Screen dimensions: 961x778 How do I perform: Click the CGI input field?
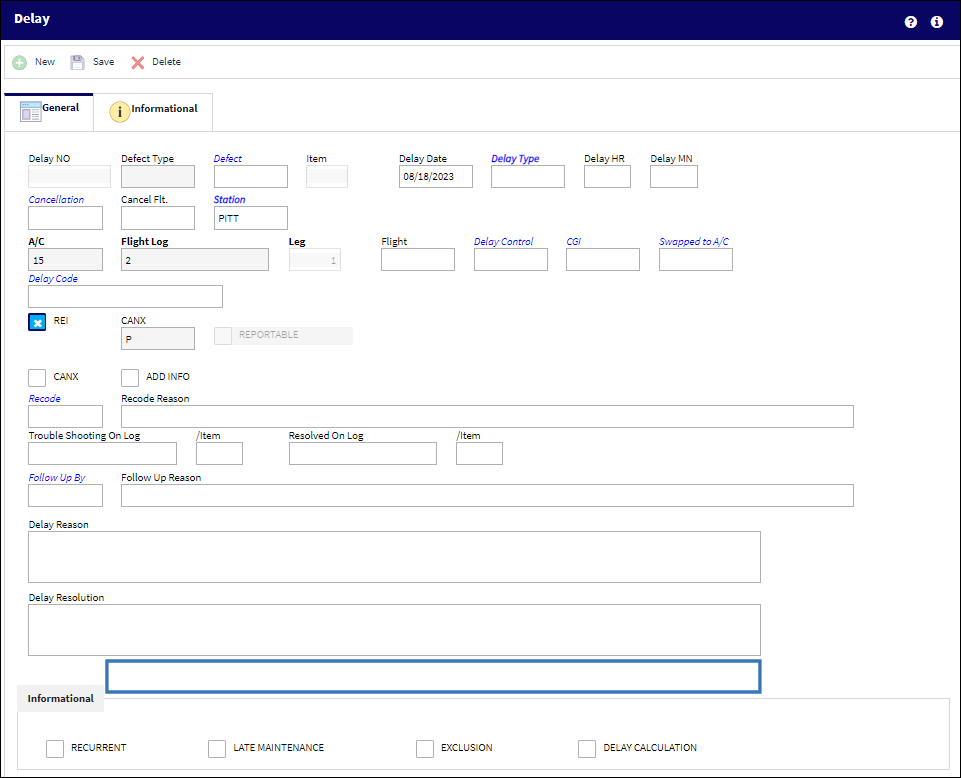(x=603, y=260)
